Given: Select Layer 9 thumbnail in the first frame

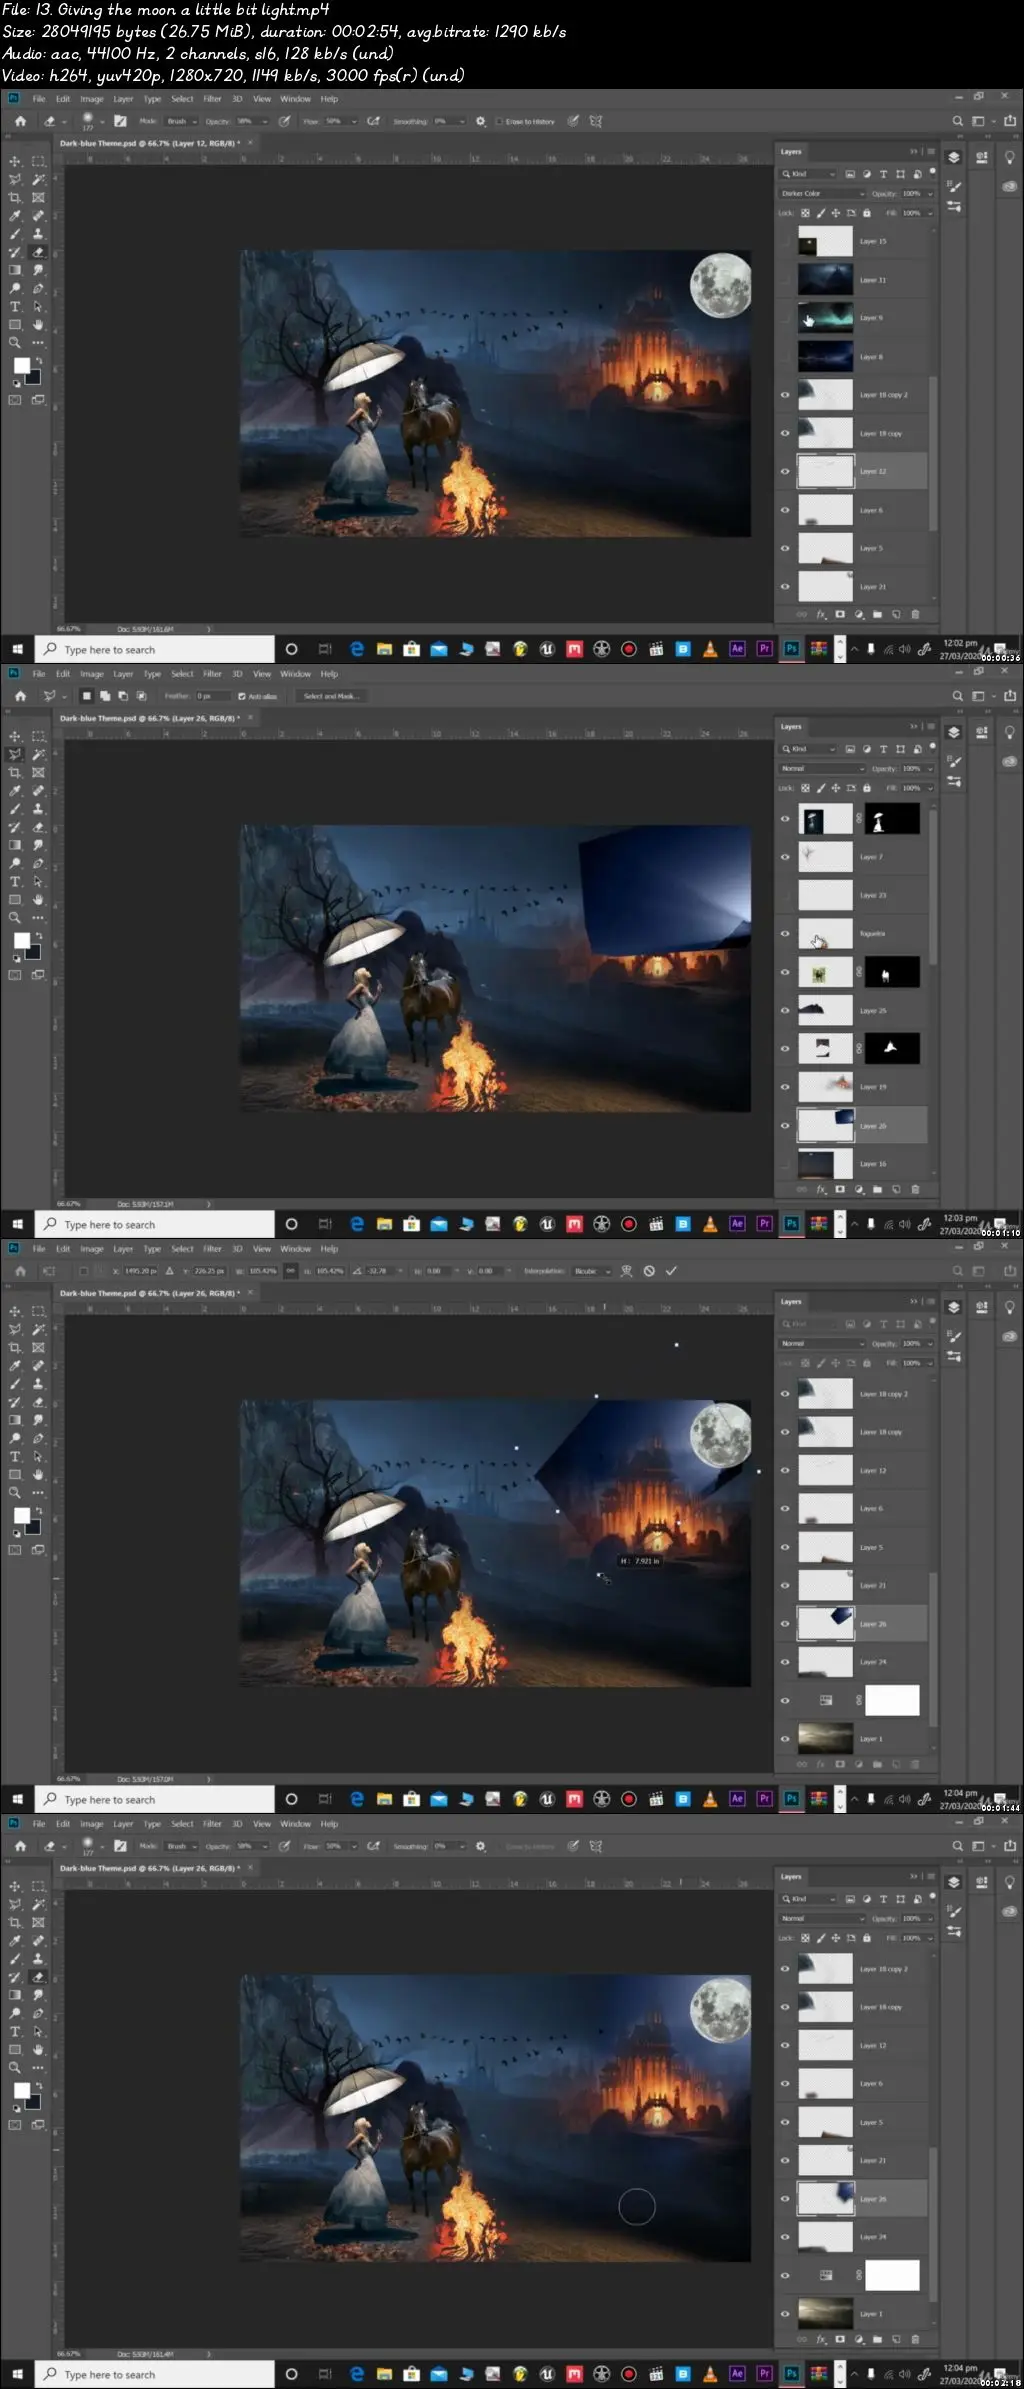Looking at the screenshot, I should (x=825, y=318).
